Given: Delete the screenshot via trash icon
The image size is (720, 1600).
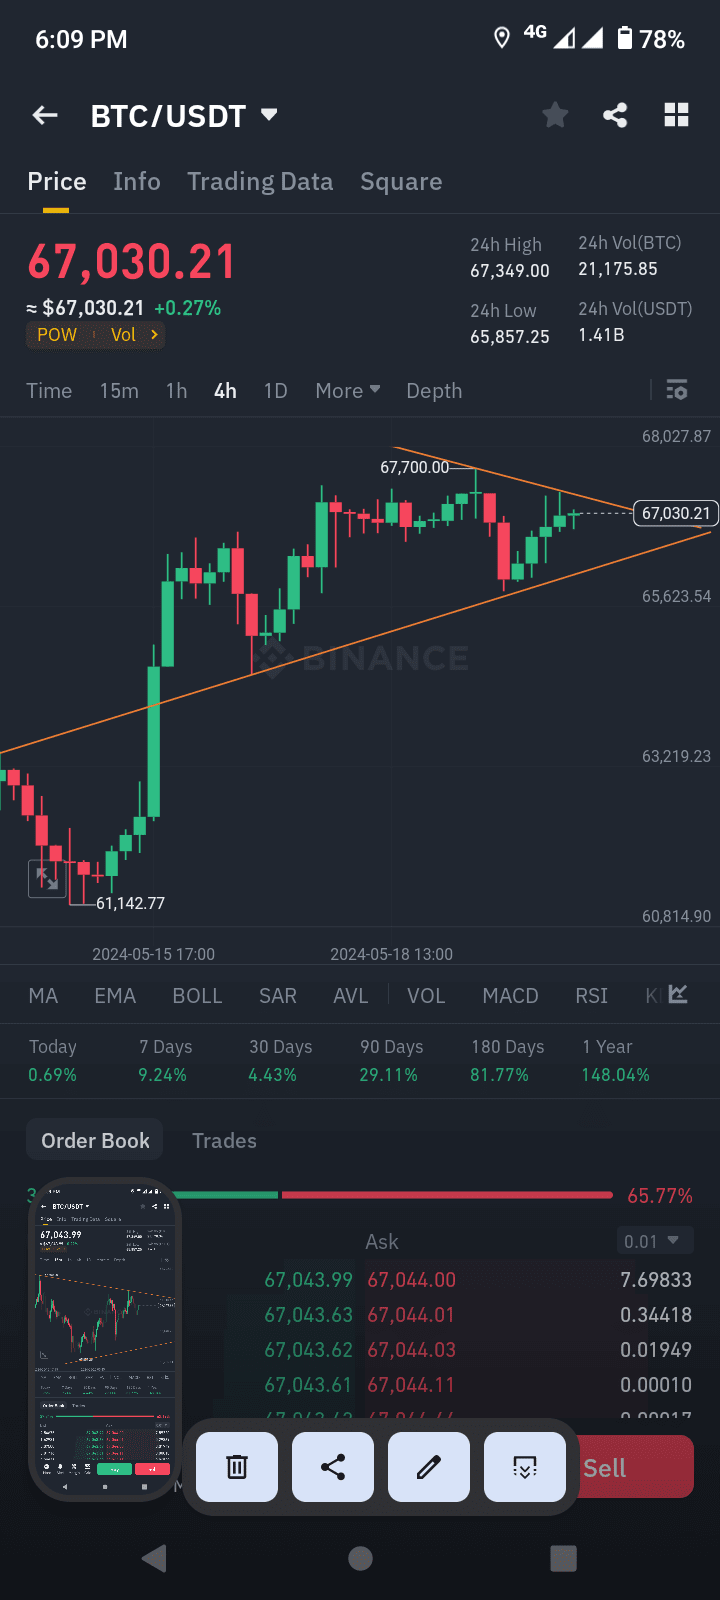Looking at the screenshot, I should pyautogui.click(x=236, y=1466).
